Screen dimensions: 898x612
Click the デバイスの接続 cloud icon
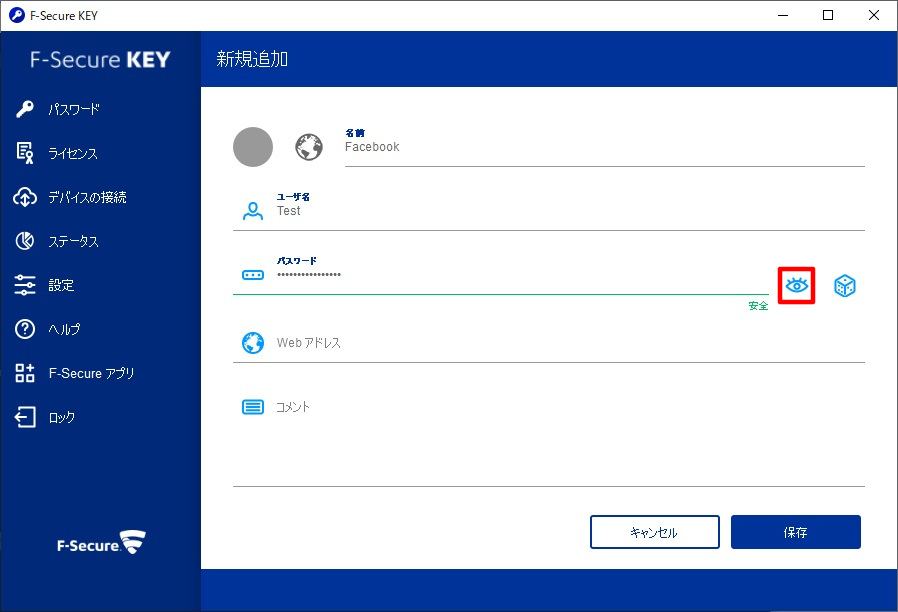tap(26, 197)
